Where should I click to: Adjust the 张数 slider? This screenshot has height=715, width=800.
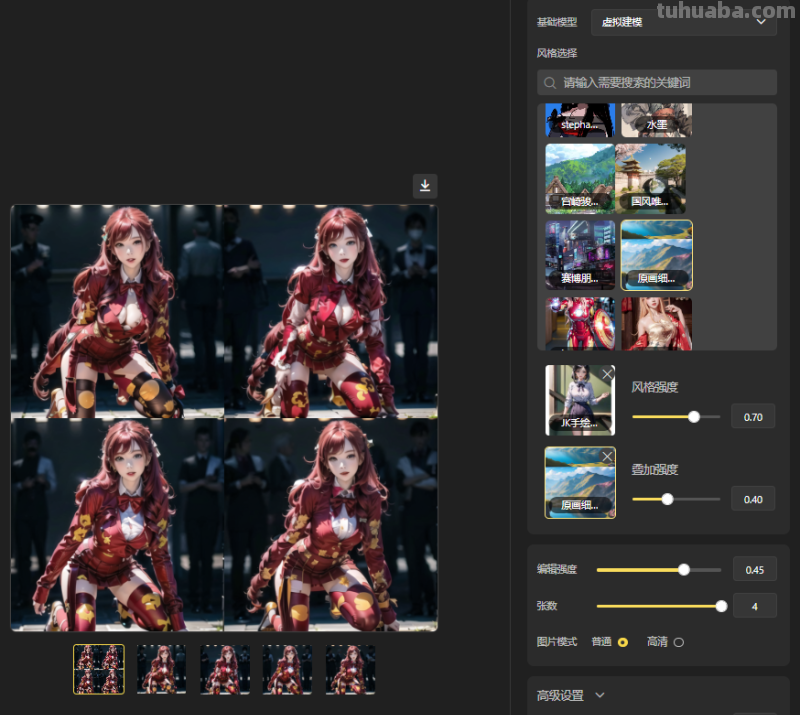pos(721,606)
